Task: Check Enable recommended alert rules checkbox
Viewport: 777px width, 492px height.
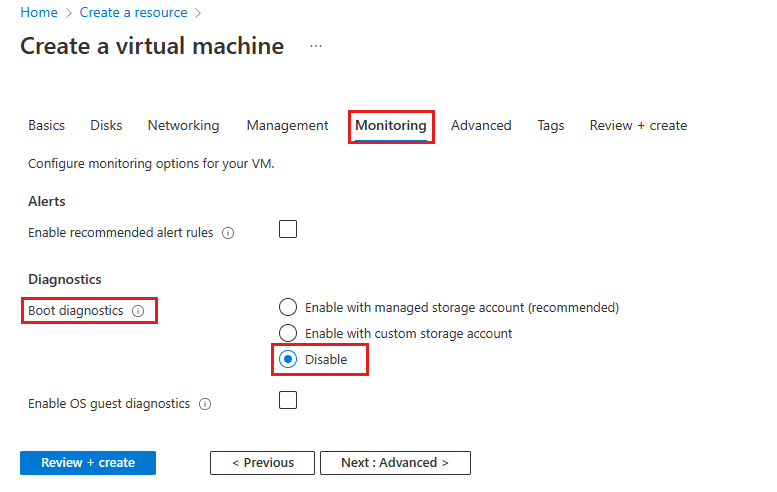Action: (288, 229)
